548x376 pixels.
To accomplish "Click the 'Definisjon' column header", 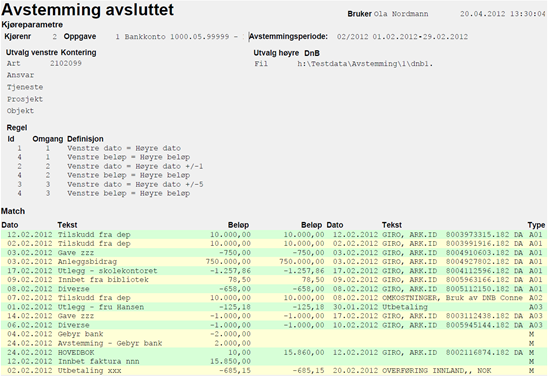I will tap(85, 139).
